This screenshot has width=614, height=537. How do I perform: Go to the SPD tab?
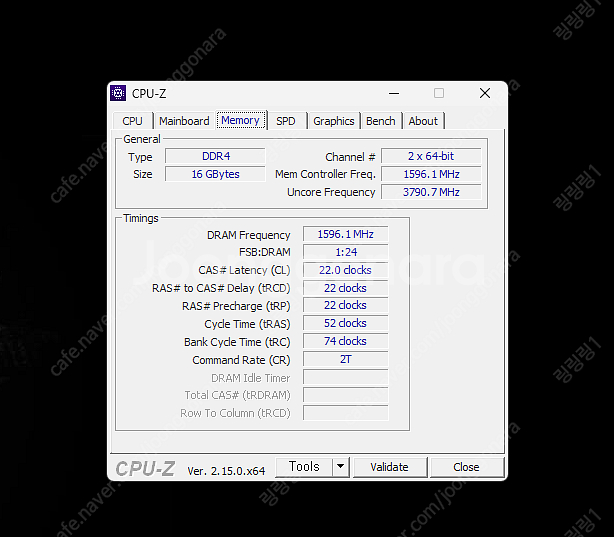coord(285,121)
